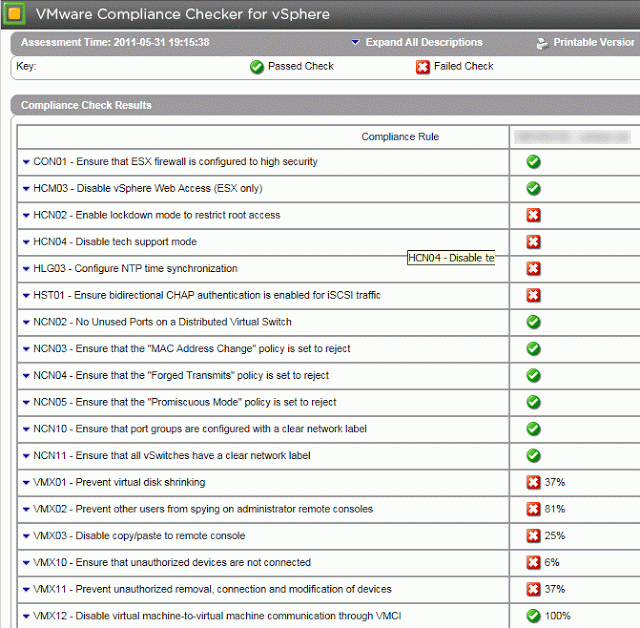Expand the HLG03 NTP rule arrow
This screenshot has width=640, height=628.
click(26, 269)
